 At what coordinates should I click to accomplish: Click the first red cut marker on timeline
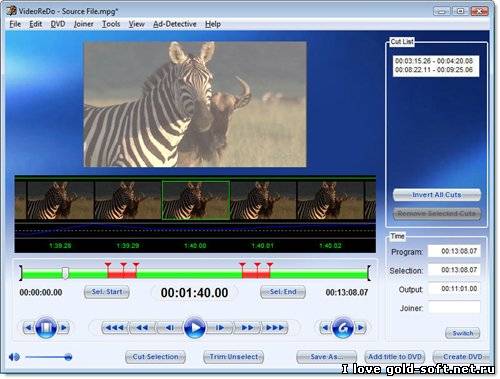(108, 266)
